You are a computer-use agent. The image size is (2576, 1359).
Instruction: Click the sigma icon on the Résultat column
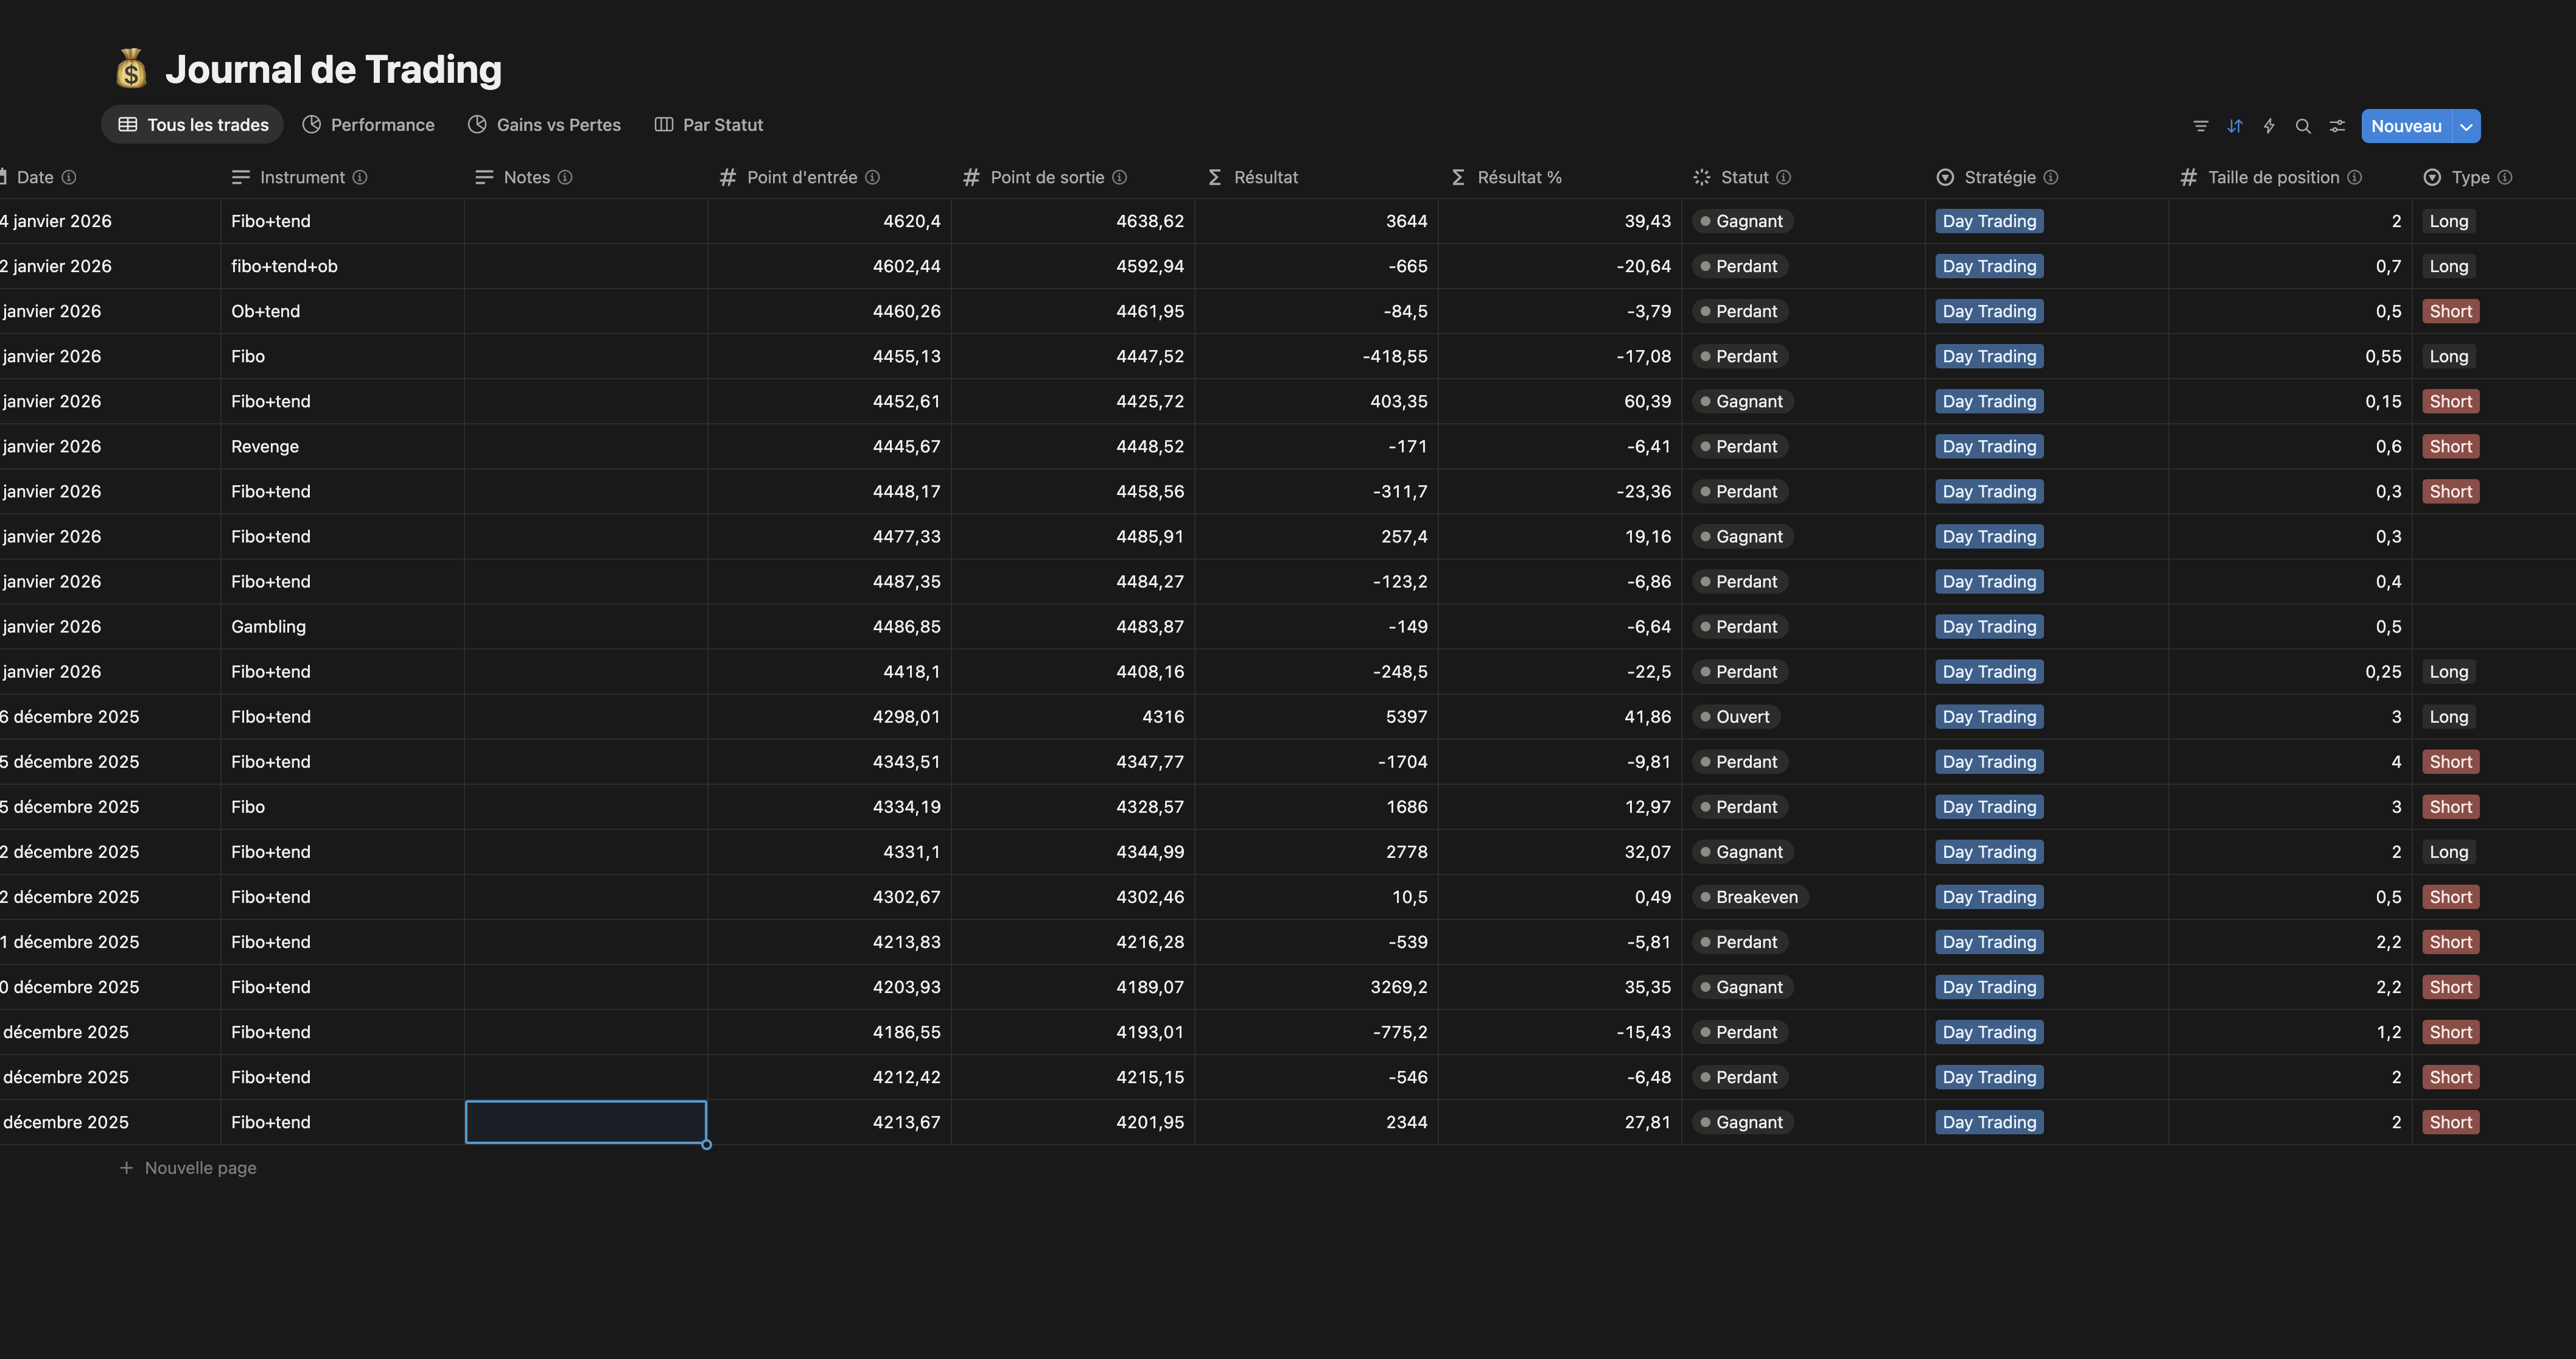(x=1213, y=177)
